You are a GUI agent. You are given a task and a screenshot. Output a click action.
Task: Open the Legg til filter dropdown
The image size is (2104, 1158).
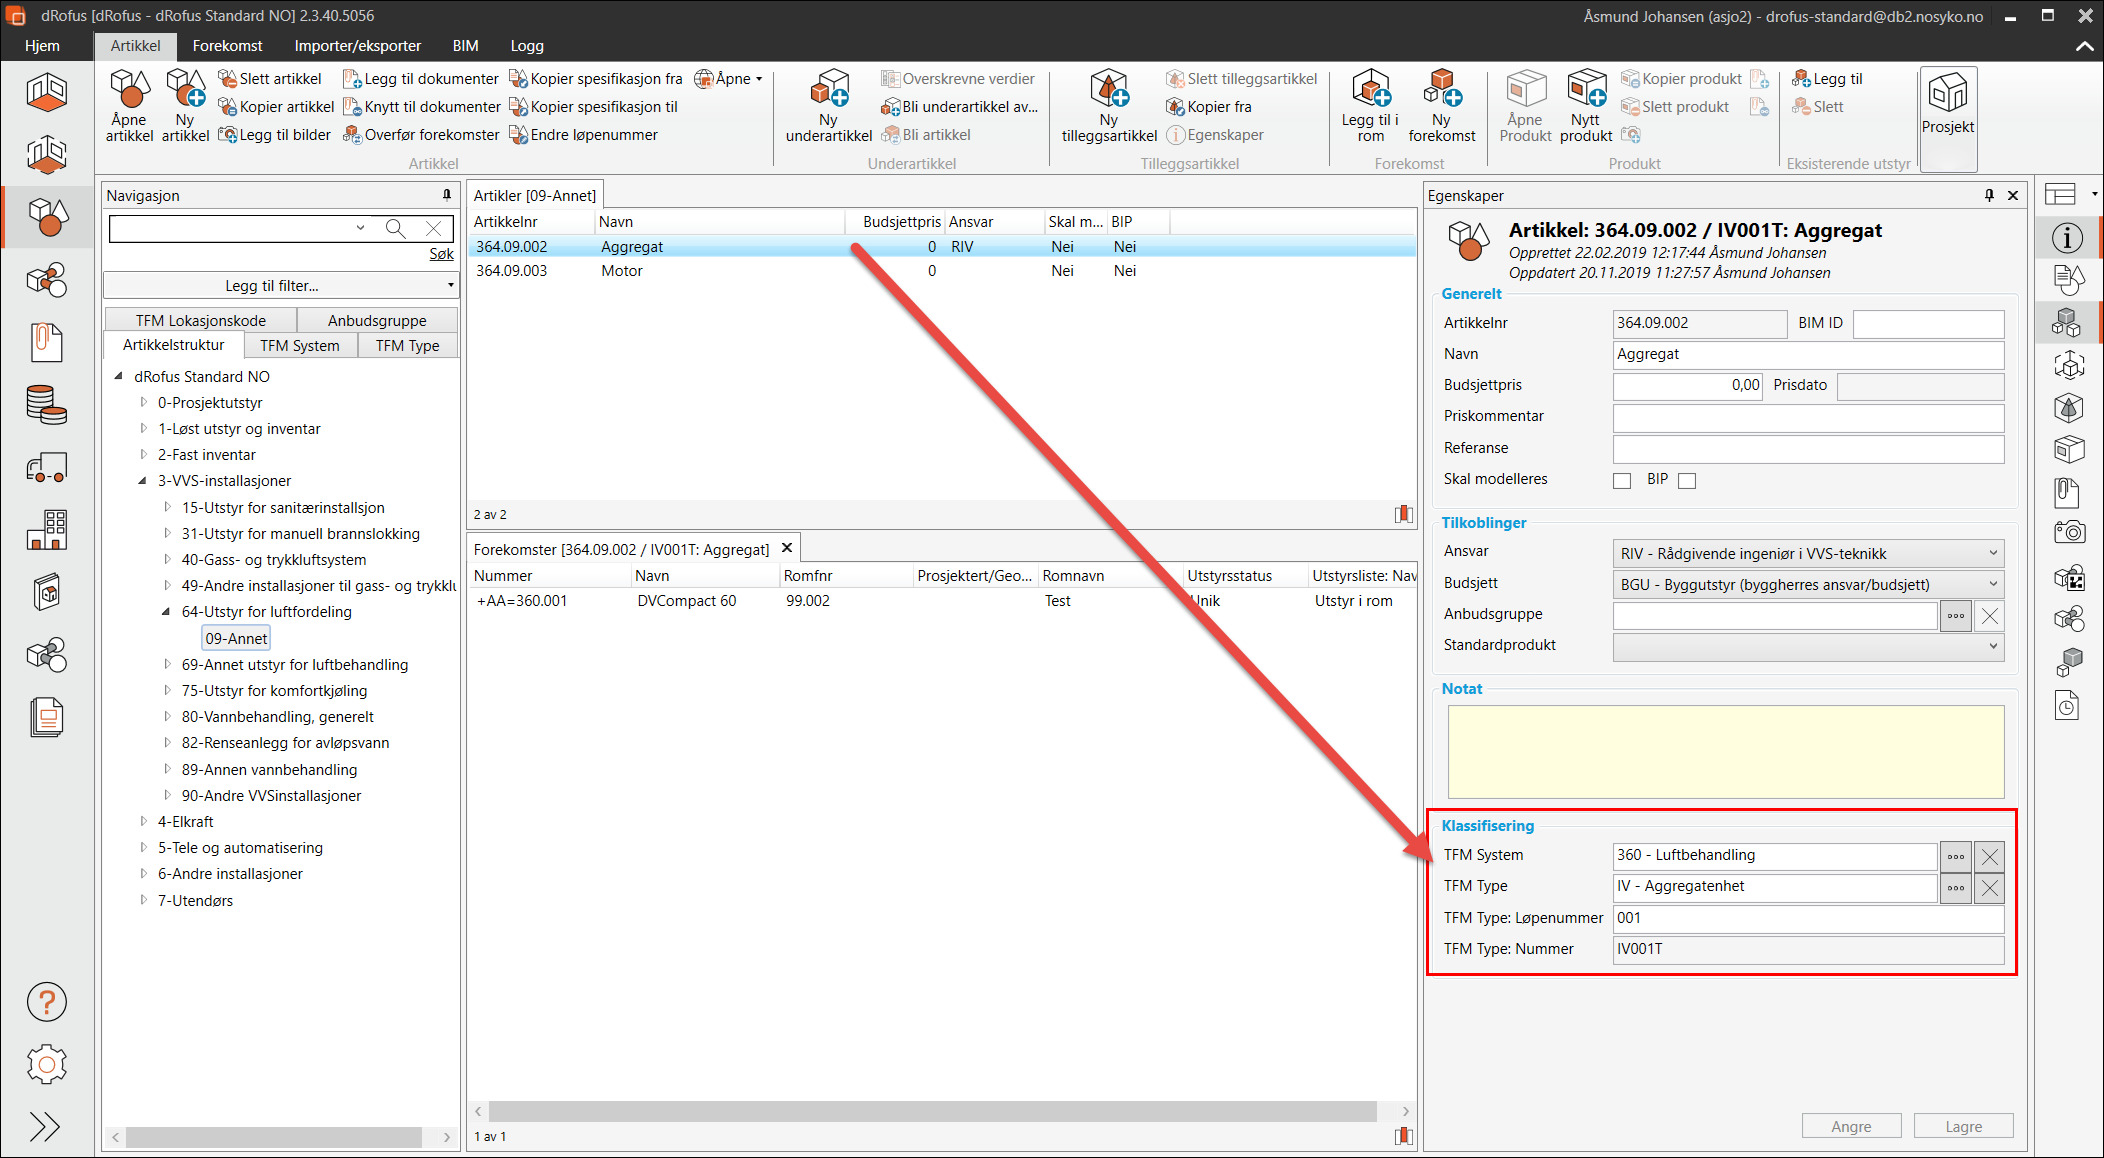280,285
